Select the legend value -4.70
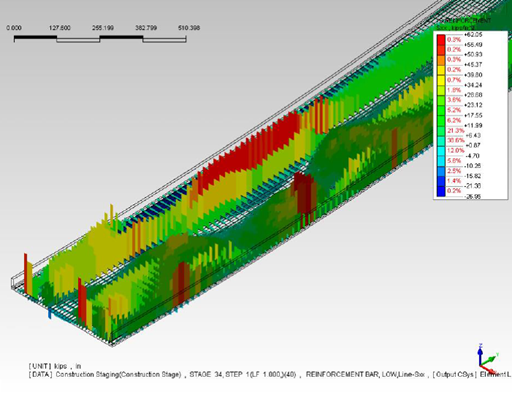This screenshot has height=395, width=512. click(473, 156)
